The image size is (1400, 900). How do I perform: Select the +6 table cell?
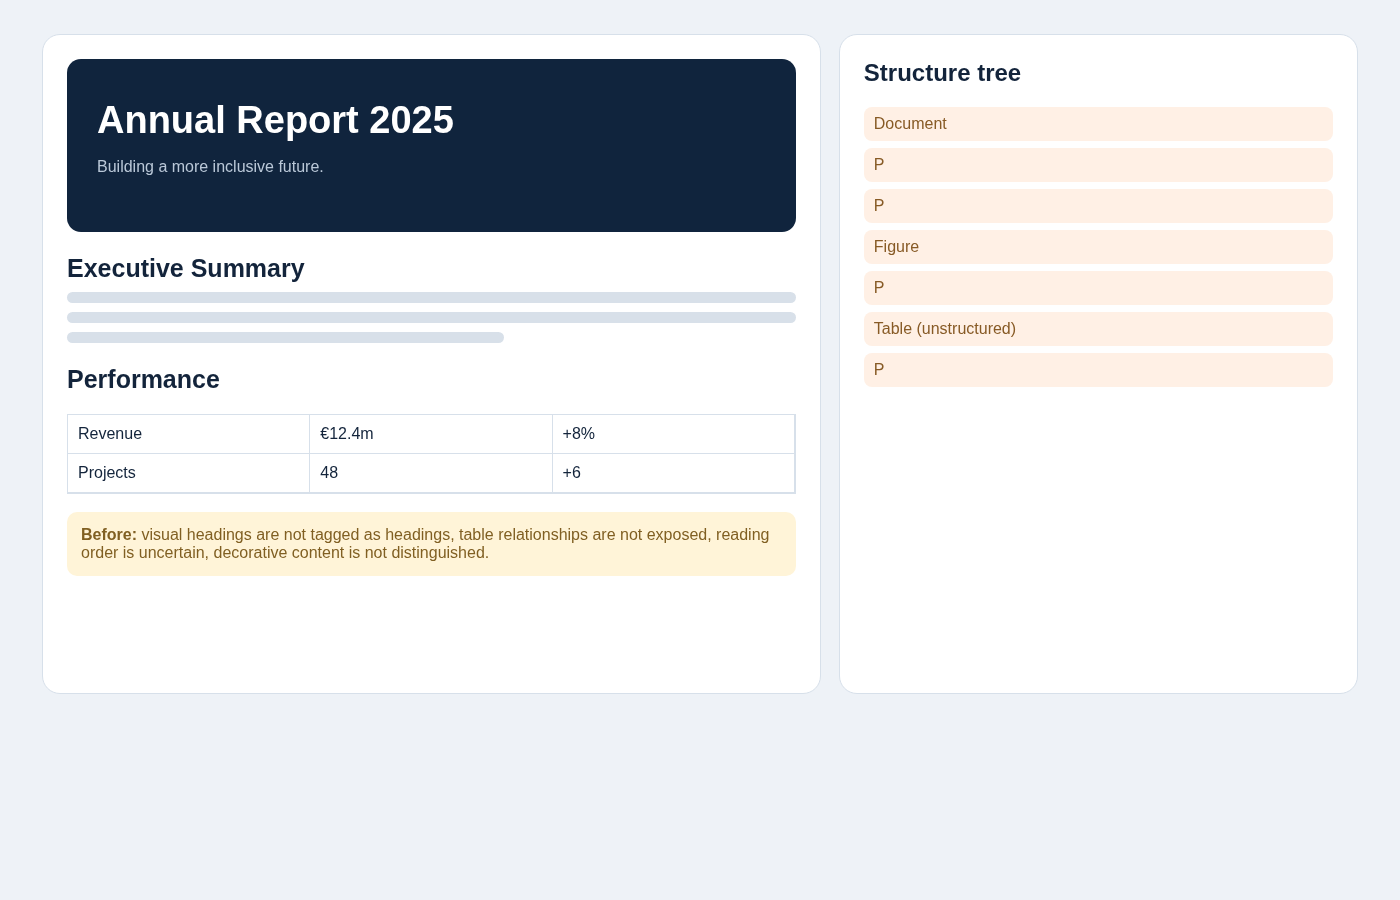coord(673,473)
